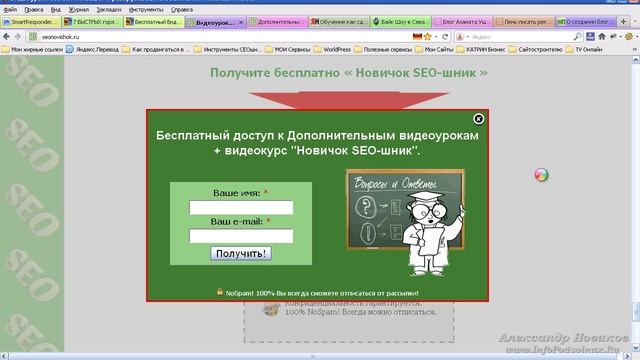Open the Правка menu

[34, 9]
